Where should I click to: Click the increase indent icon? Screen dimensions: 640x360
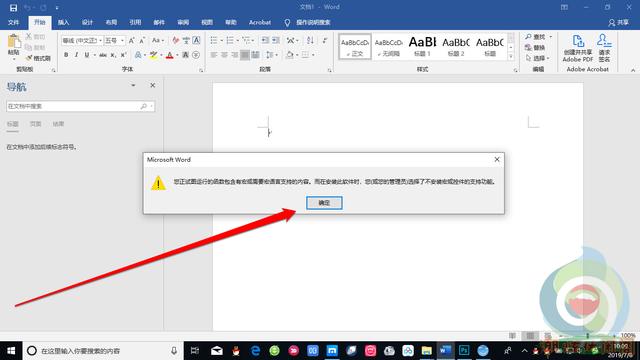[x=276, y=40]
